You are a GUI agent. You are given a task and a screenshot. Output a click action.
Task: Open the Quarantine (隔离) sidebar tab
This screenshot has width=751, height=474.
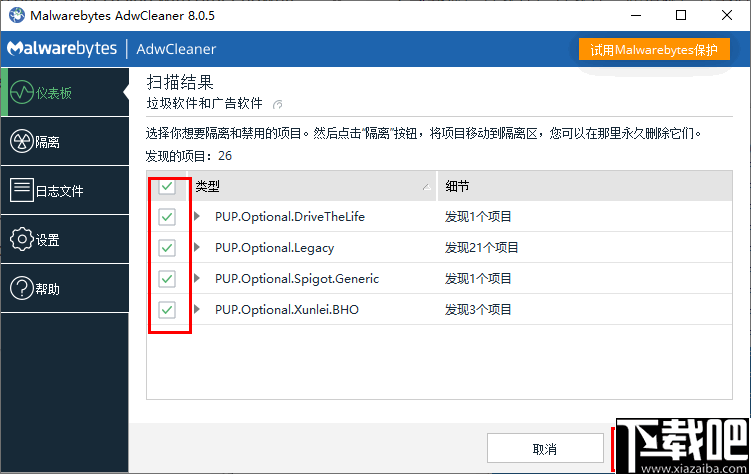click(65, 141)
